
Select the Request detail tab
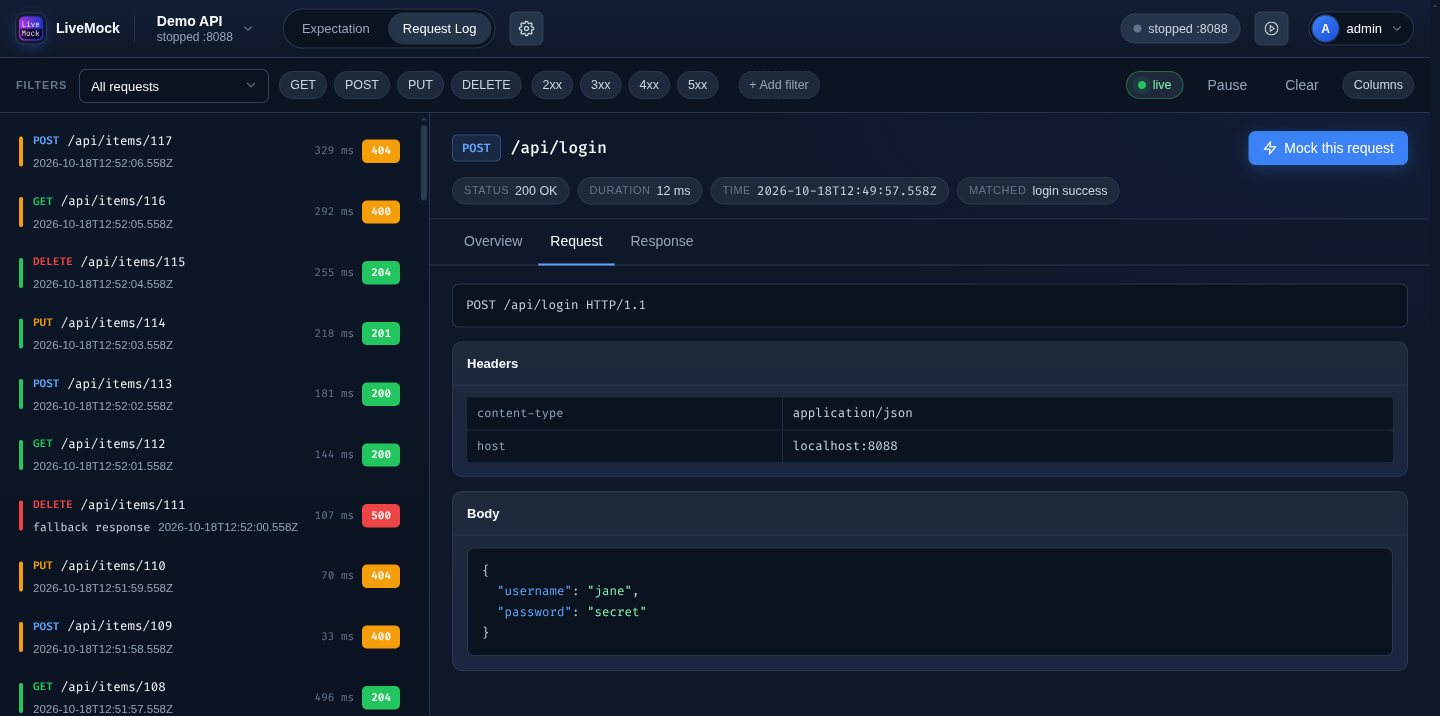point(576,241)
